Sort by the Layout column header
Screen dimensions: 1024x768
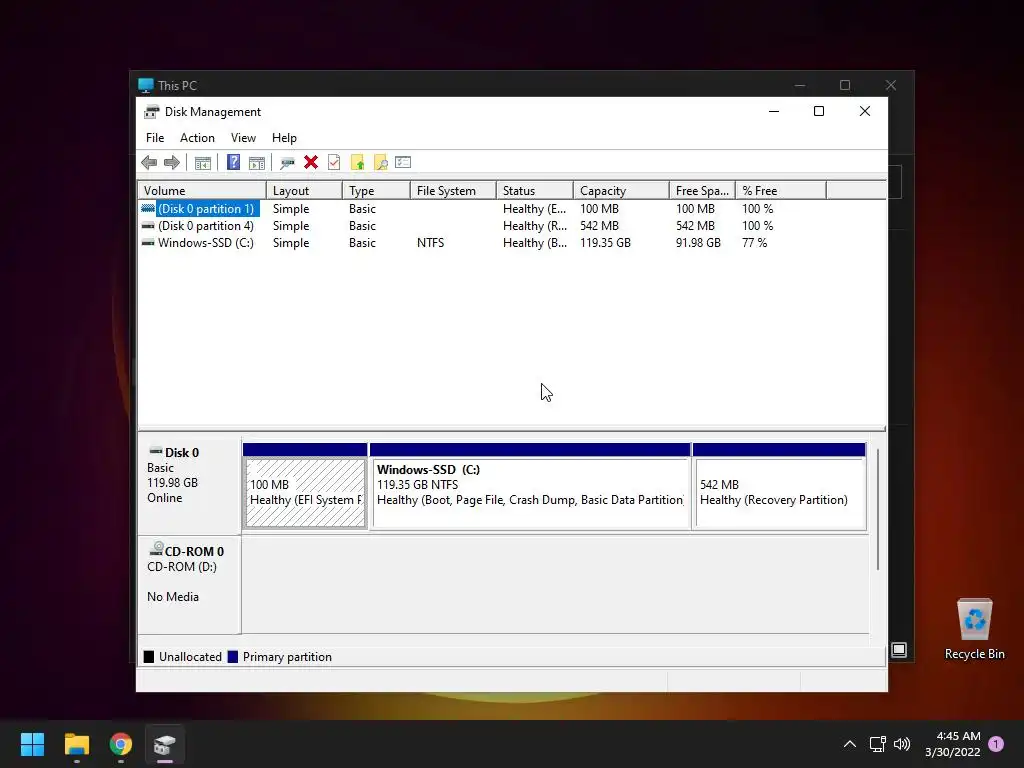pos(304,191)
